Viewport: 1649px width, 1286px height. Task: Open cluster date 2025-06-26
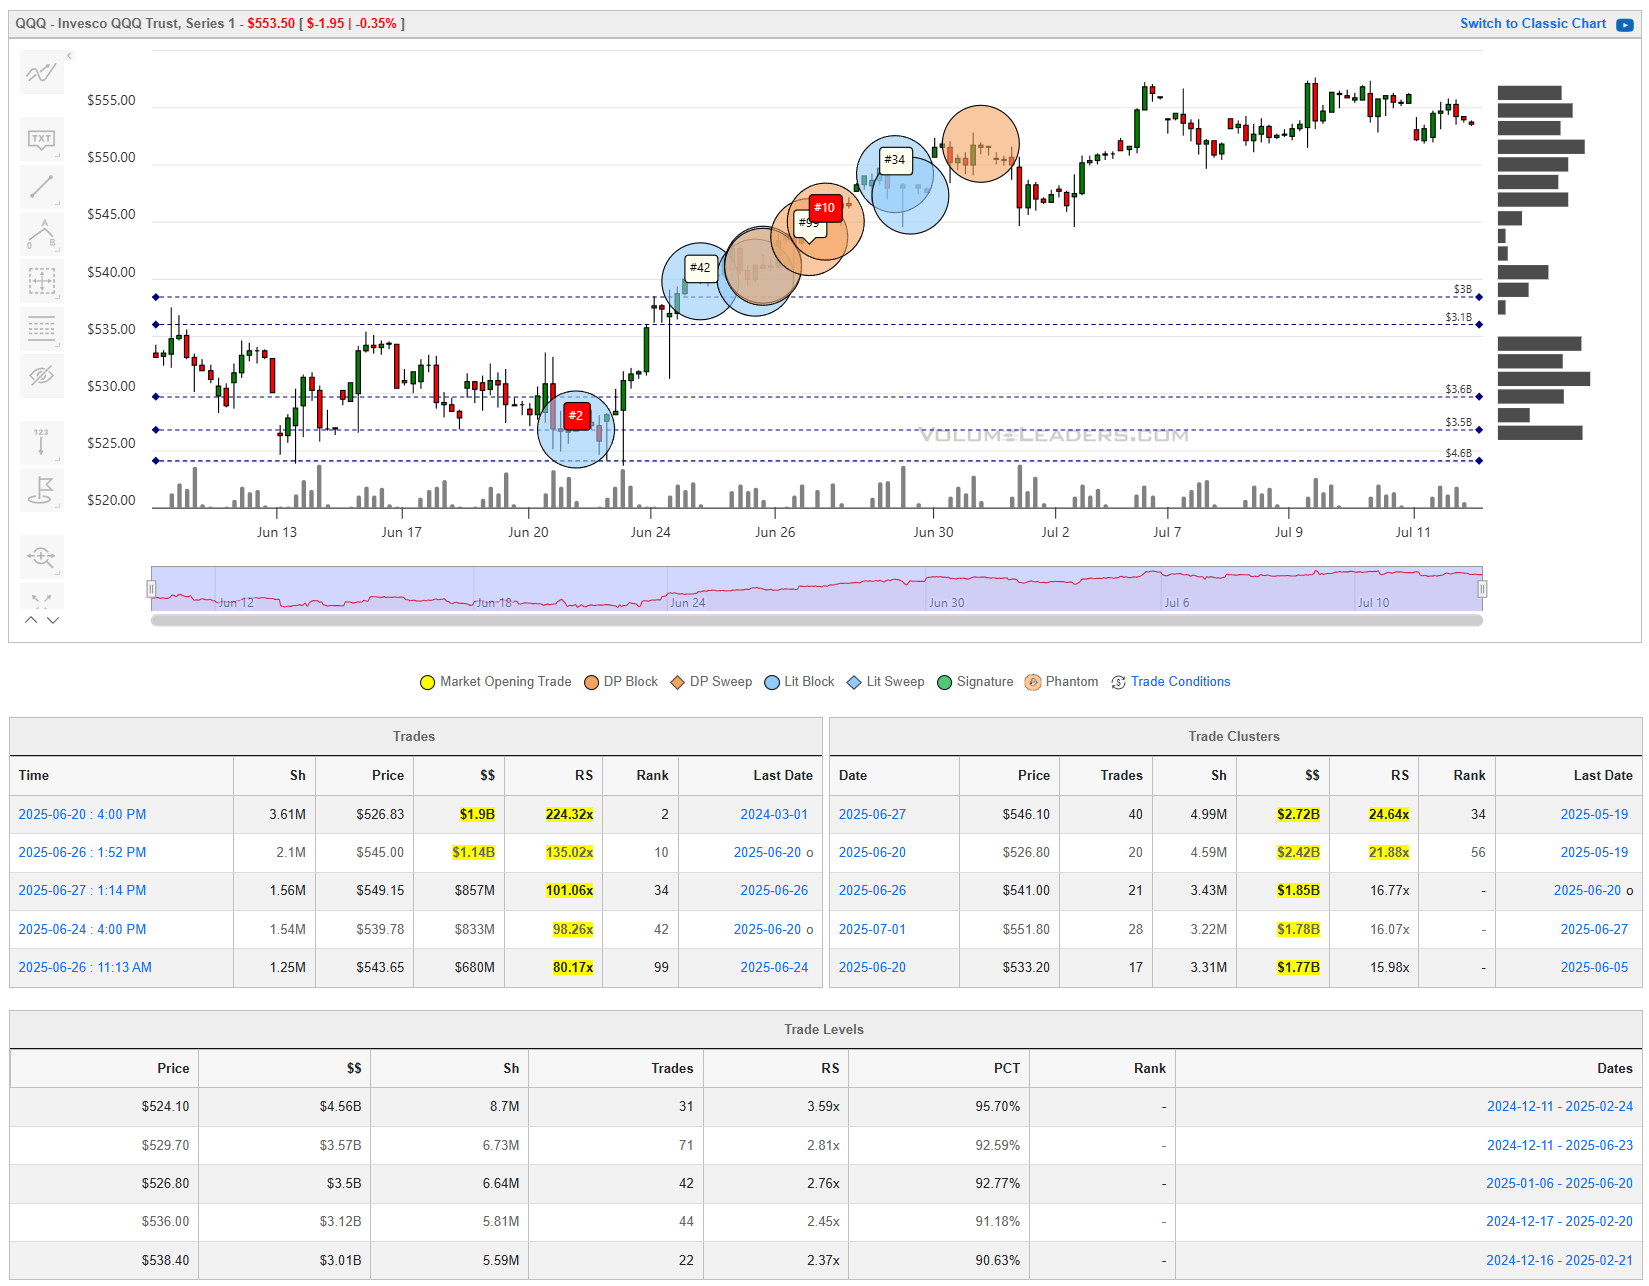pos(872,890)
